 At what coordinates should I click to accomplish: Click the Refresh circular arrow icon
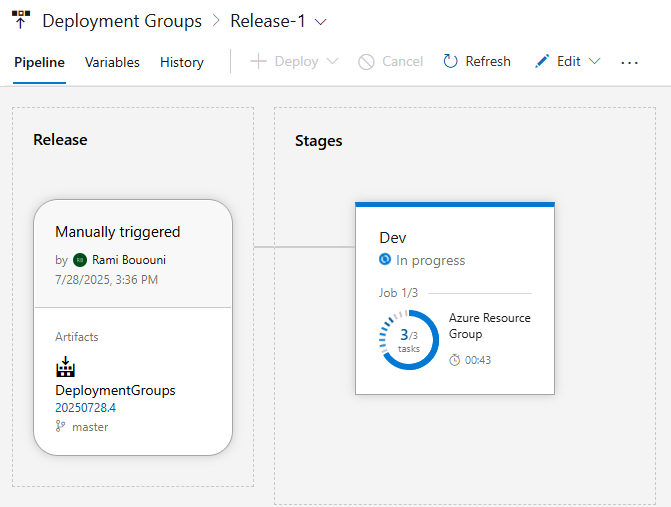click(451, 62)
